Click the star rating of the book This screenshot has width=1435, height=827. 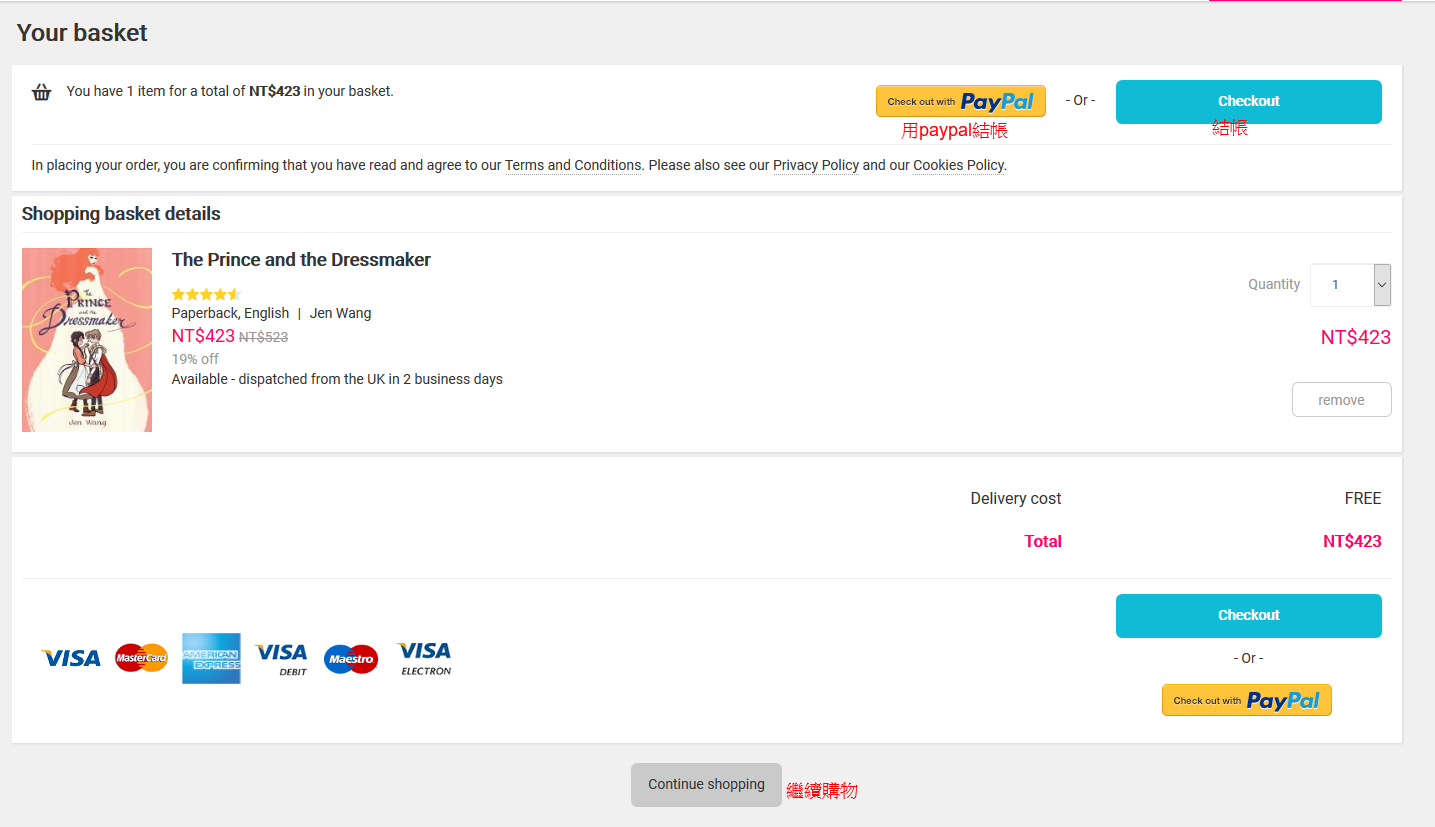(206, 294)
